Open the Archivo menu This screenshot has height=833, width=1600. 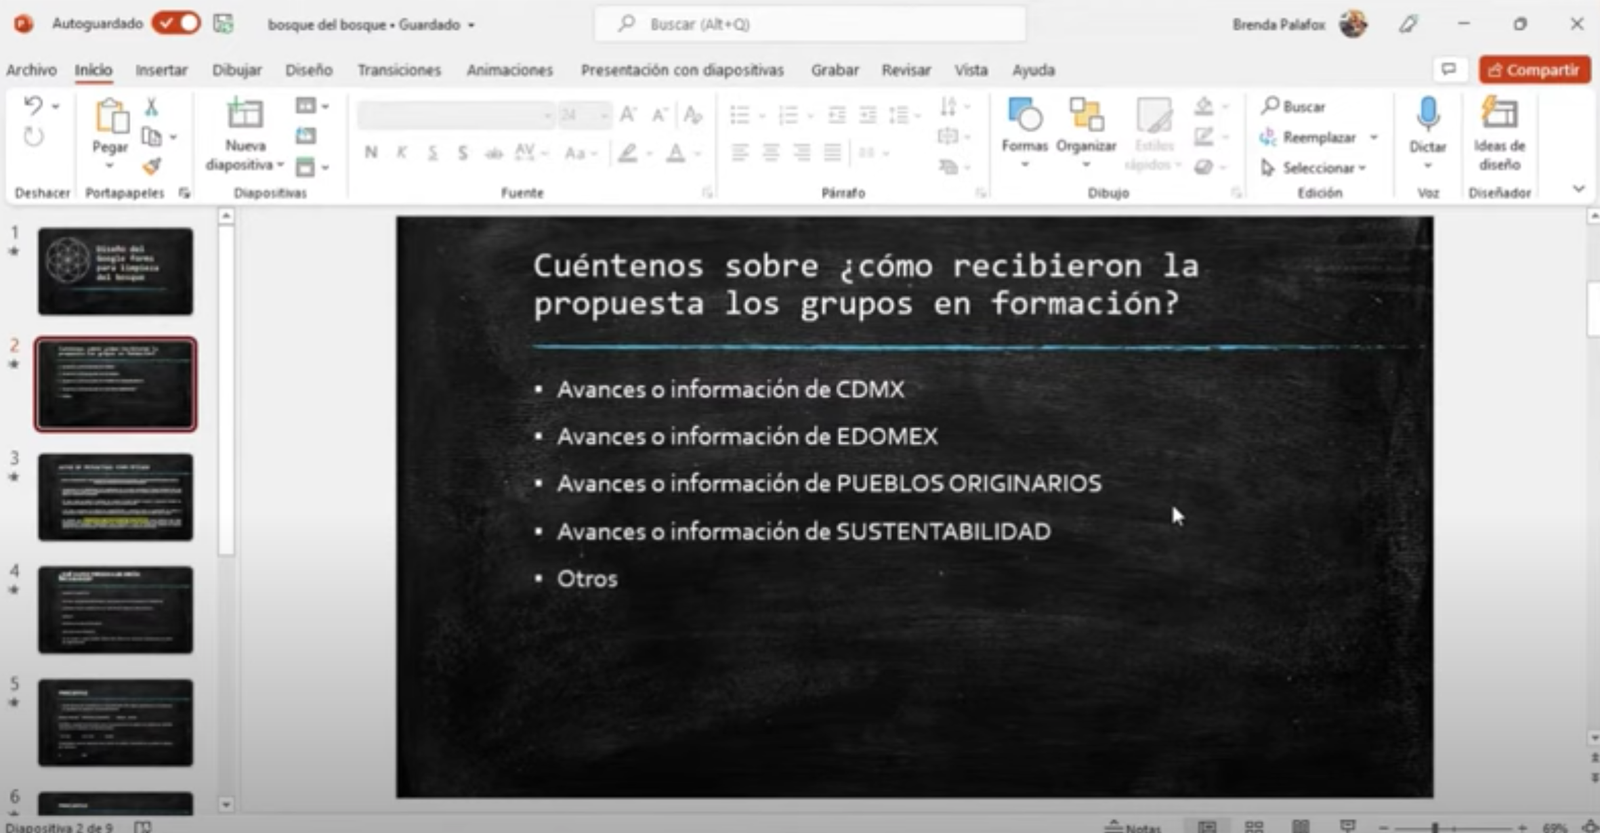(31, 70)
